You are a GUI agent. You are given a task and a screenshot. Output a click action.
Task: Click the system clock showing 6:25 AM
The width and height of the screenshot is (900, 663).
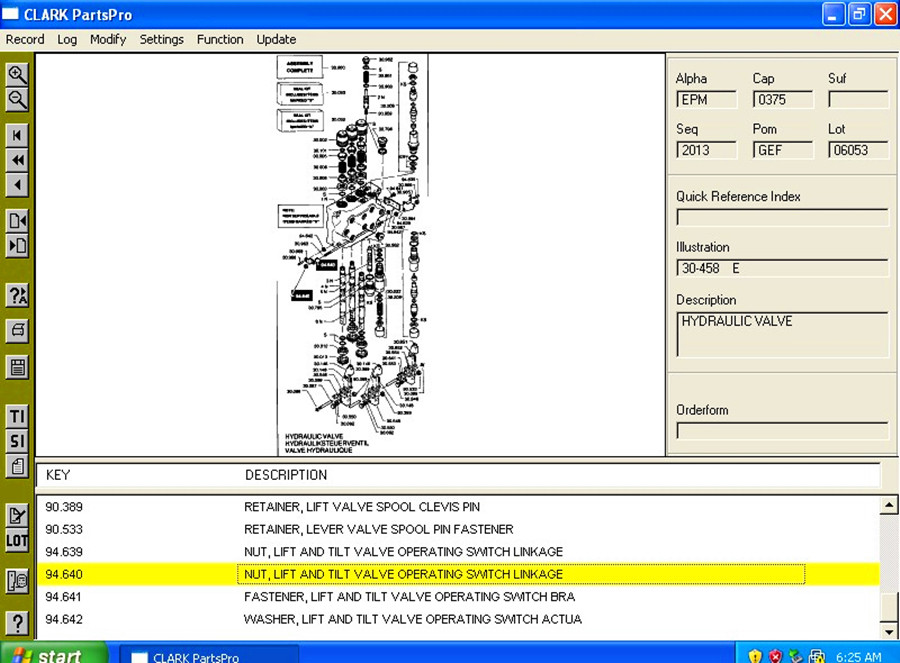click(x=859, y=657)
